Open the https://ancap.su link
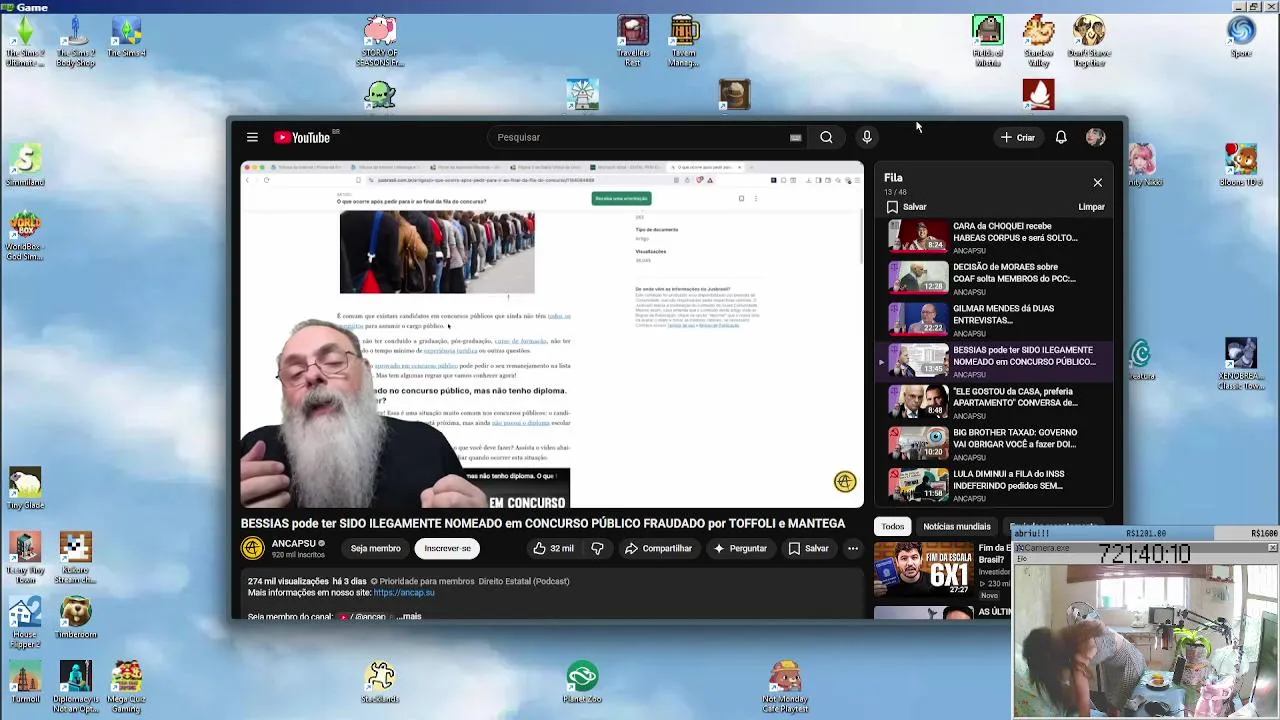Viewport: 1280px width, 720px height. [x=404, y=593]
